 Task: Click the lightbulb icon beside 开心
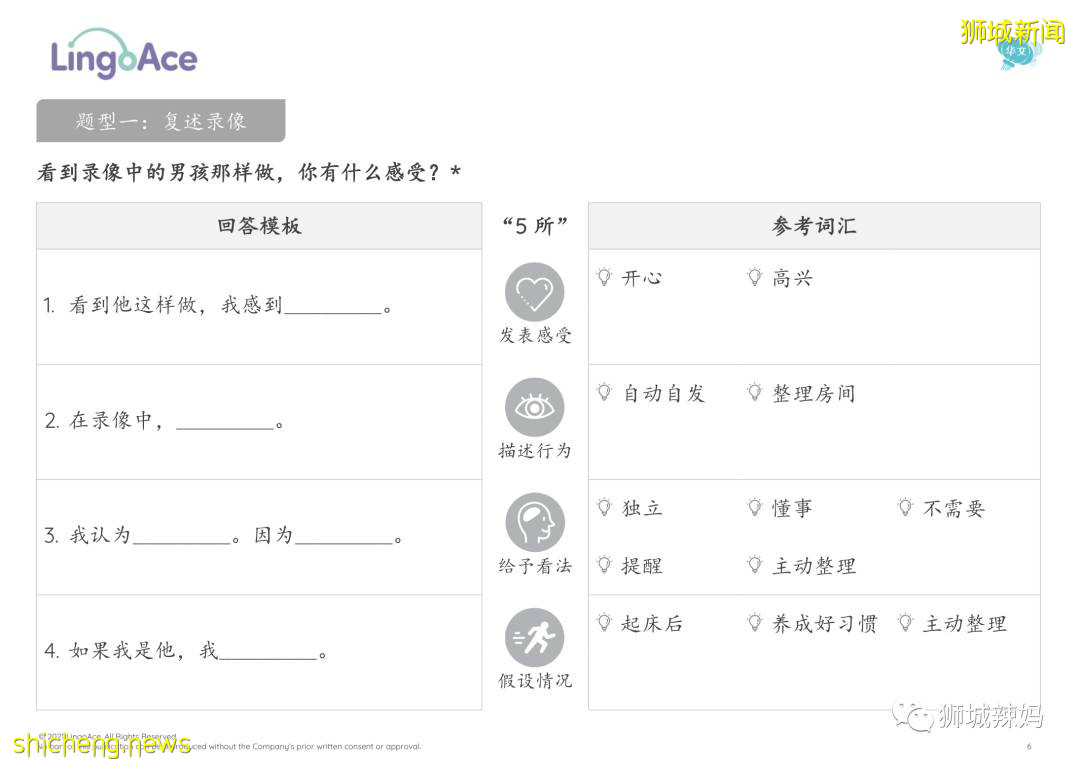[604, 277]
